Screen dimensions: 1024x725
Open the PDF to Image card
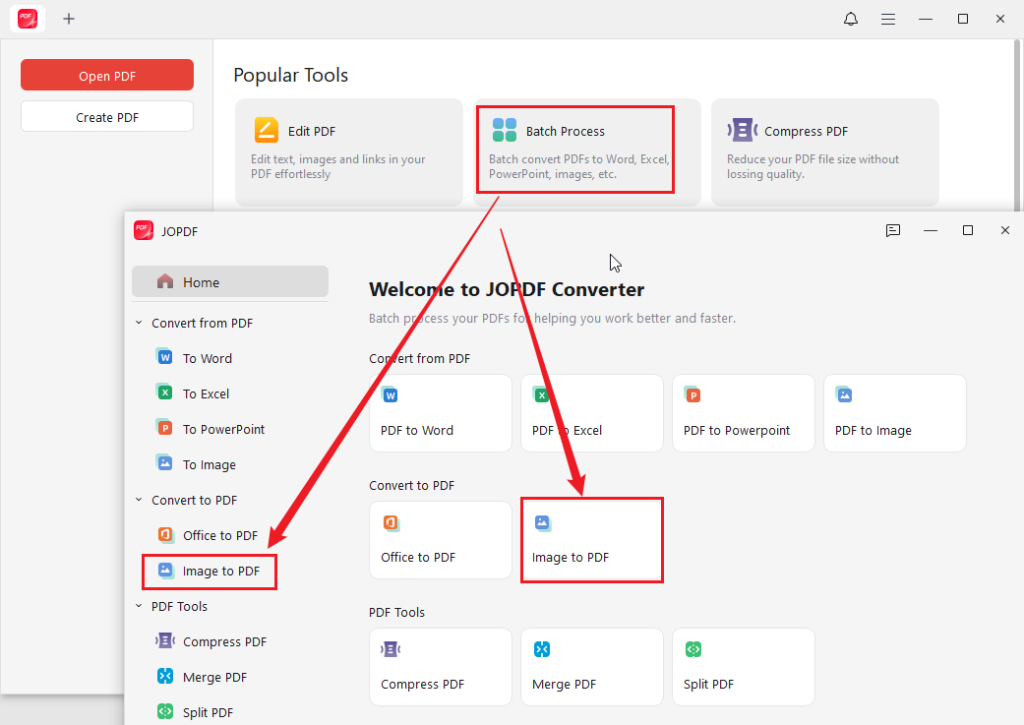coord(895,413)
